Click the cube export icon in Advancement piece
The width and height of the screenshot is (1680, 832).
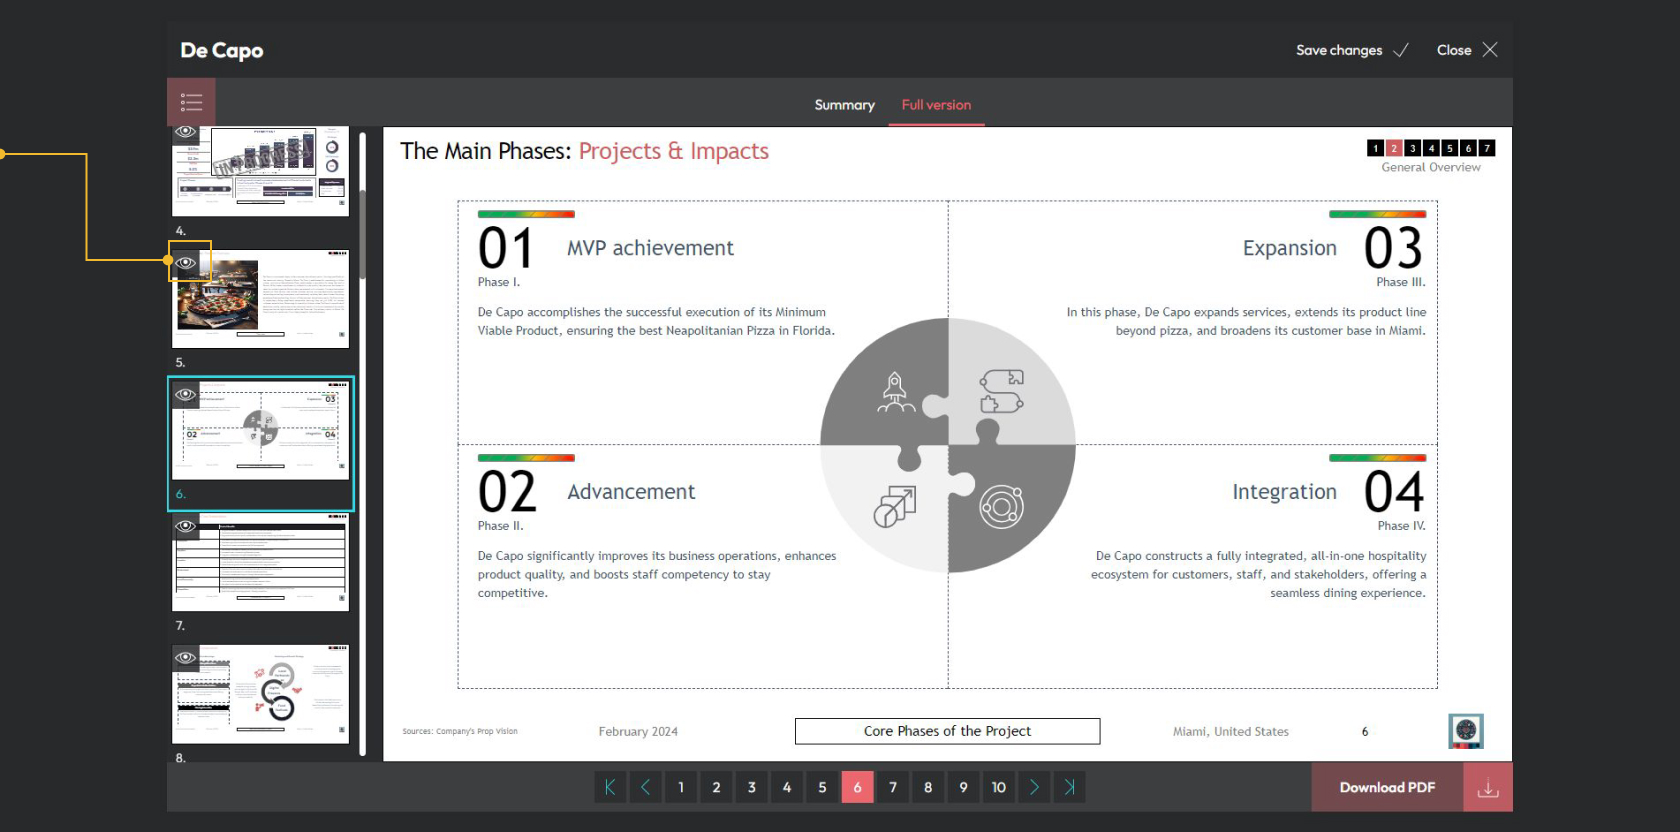[x=894, y=507]
